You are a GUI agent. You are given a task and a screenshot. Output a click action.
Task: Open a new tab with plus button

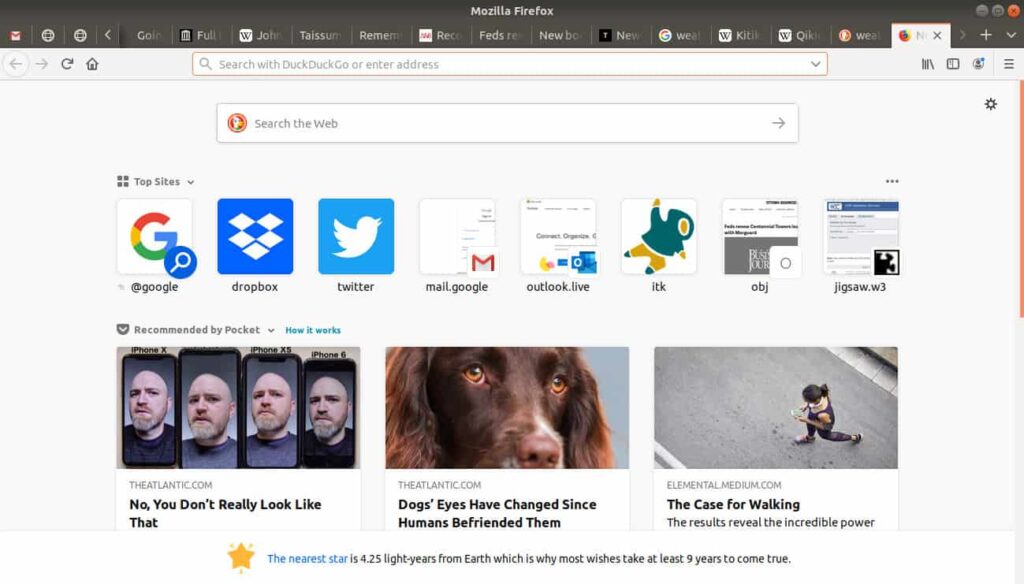click(986, 35)
